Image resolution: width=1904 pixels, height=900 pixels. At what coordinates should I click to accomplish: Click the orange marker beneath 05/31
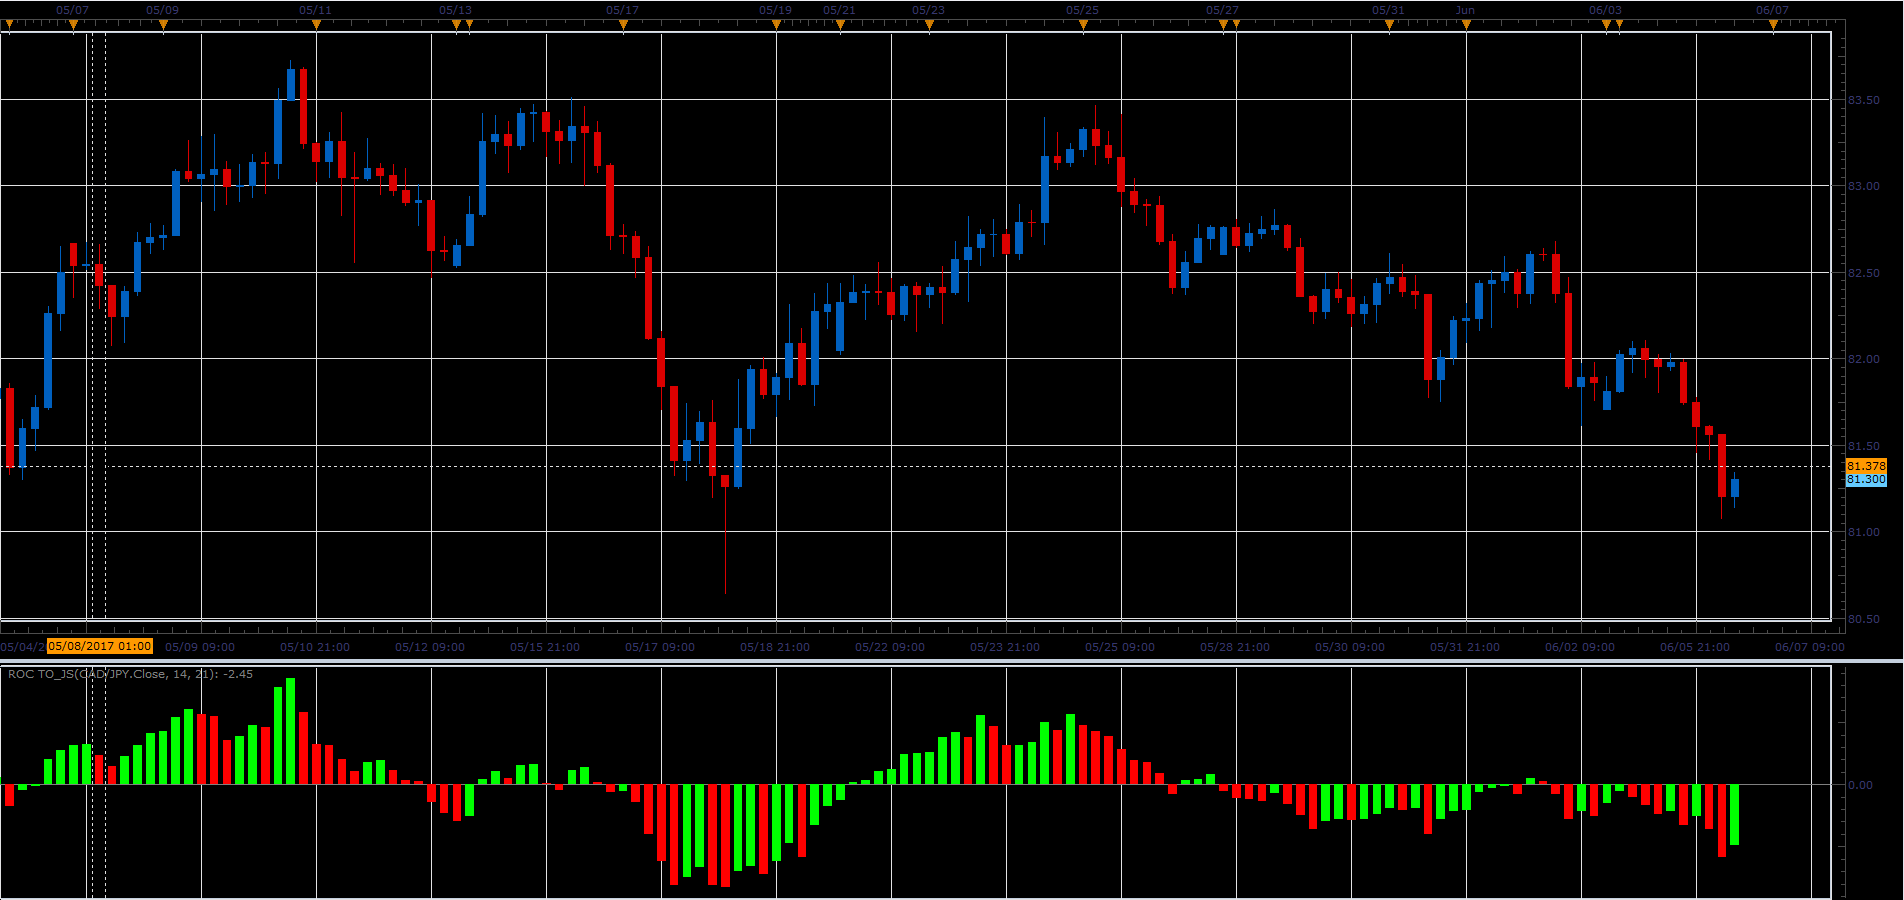click(1389, 25)
